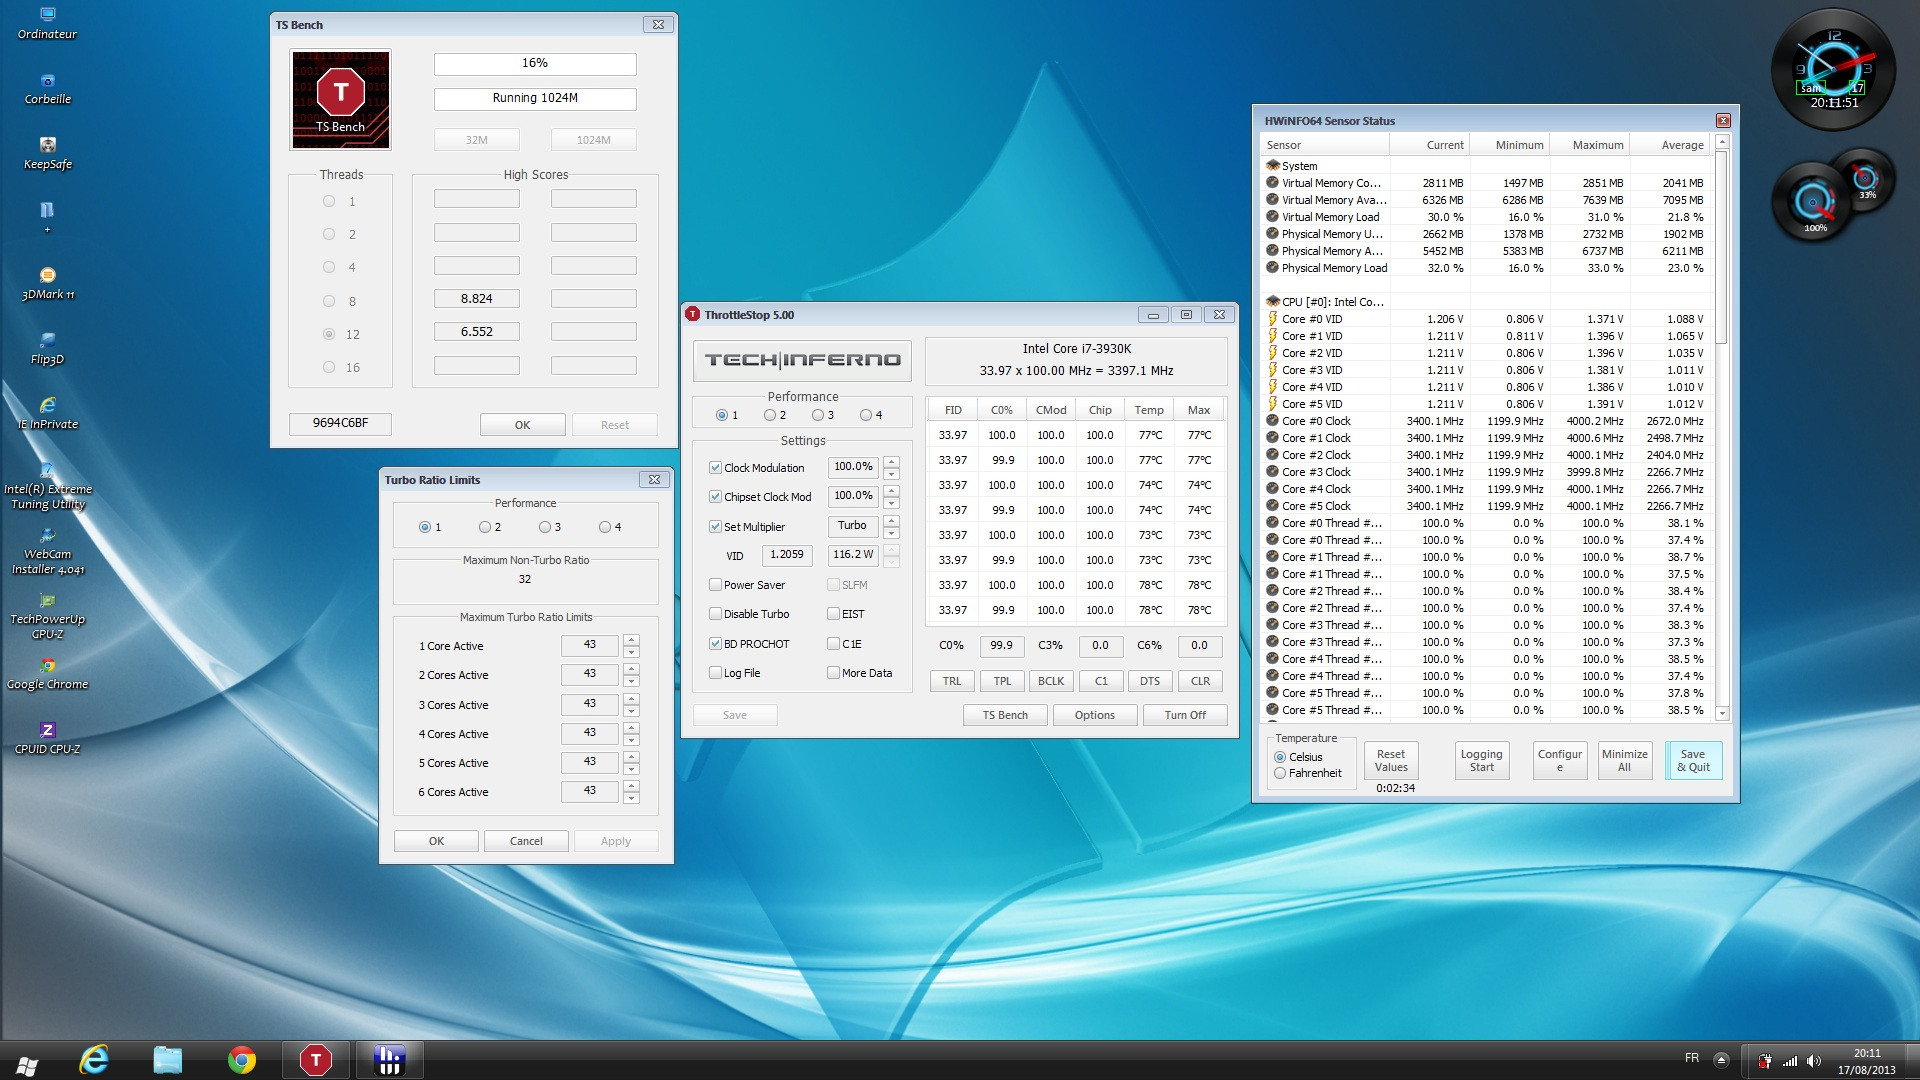This screenshot has height=1080, width=1920.
Task: Open TRL turbo ratio limits
Action: click(x=952, y=681)
